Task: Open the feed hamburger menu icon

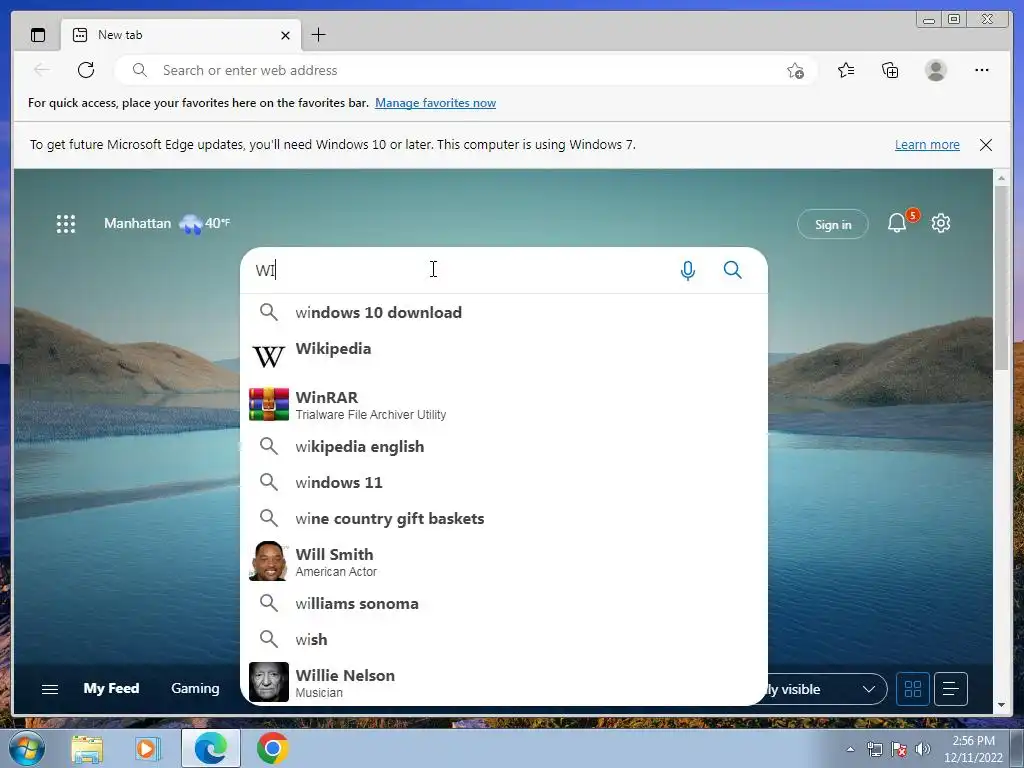Action: point(50,689)
